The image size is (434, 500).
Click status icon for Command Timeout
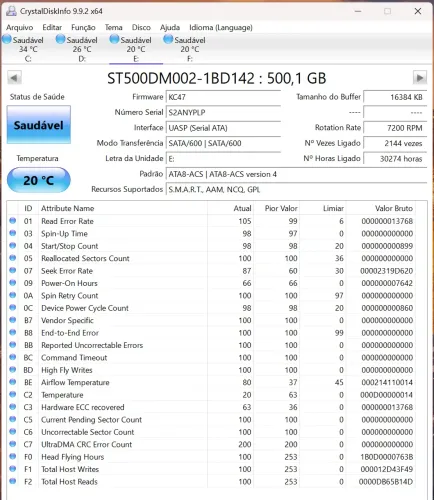13,357
